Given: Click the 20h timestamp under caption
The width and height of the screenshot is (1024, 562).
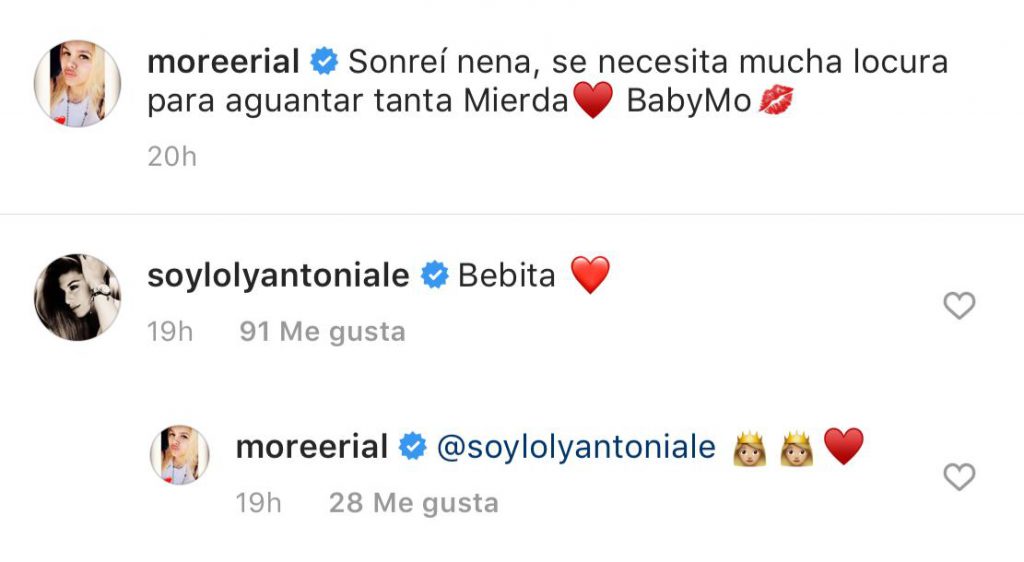Looking at the screenshot, I should (x=172, y=157).
